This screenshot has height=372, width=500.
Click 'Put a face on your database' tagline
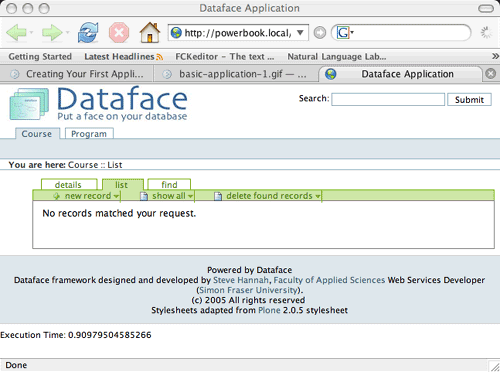(x=122, y=116)
